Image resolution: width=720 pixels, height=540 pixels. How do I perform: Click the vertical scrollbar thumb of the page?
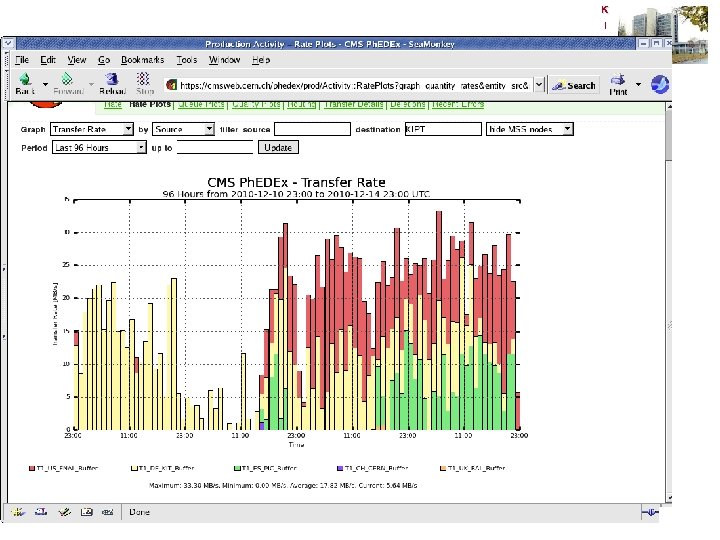pos(669,135)
